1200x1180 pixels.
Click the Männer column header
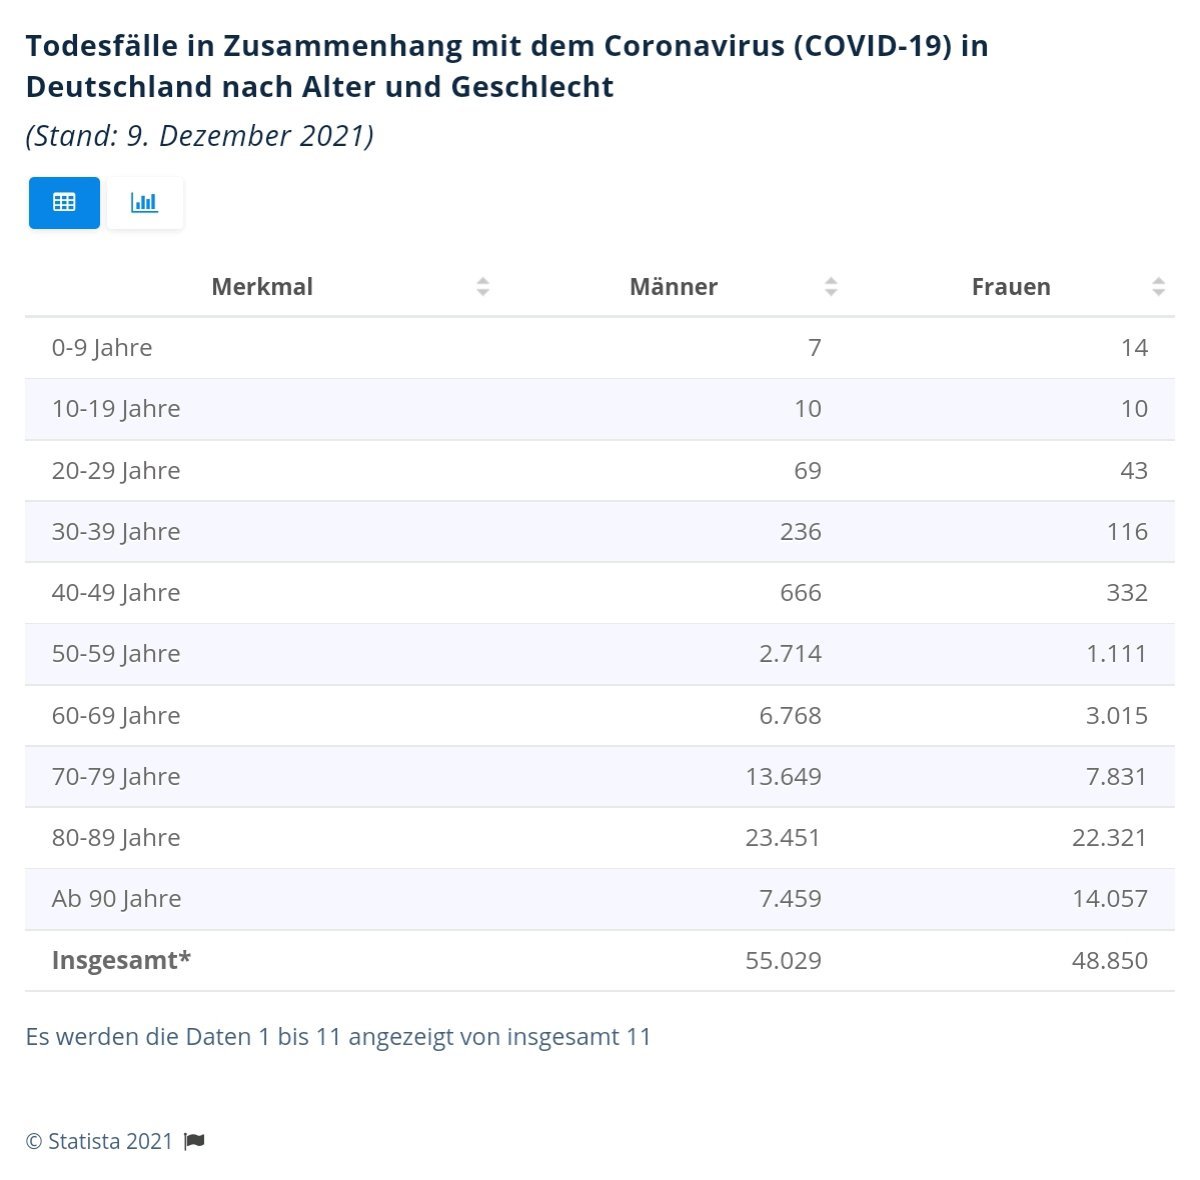[x=673, y=287]
